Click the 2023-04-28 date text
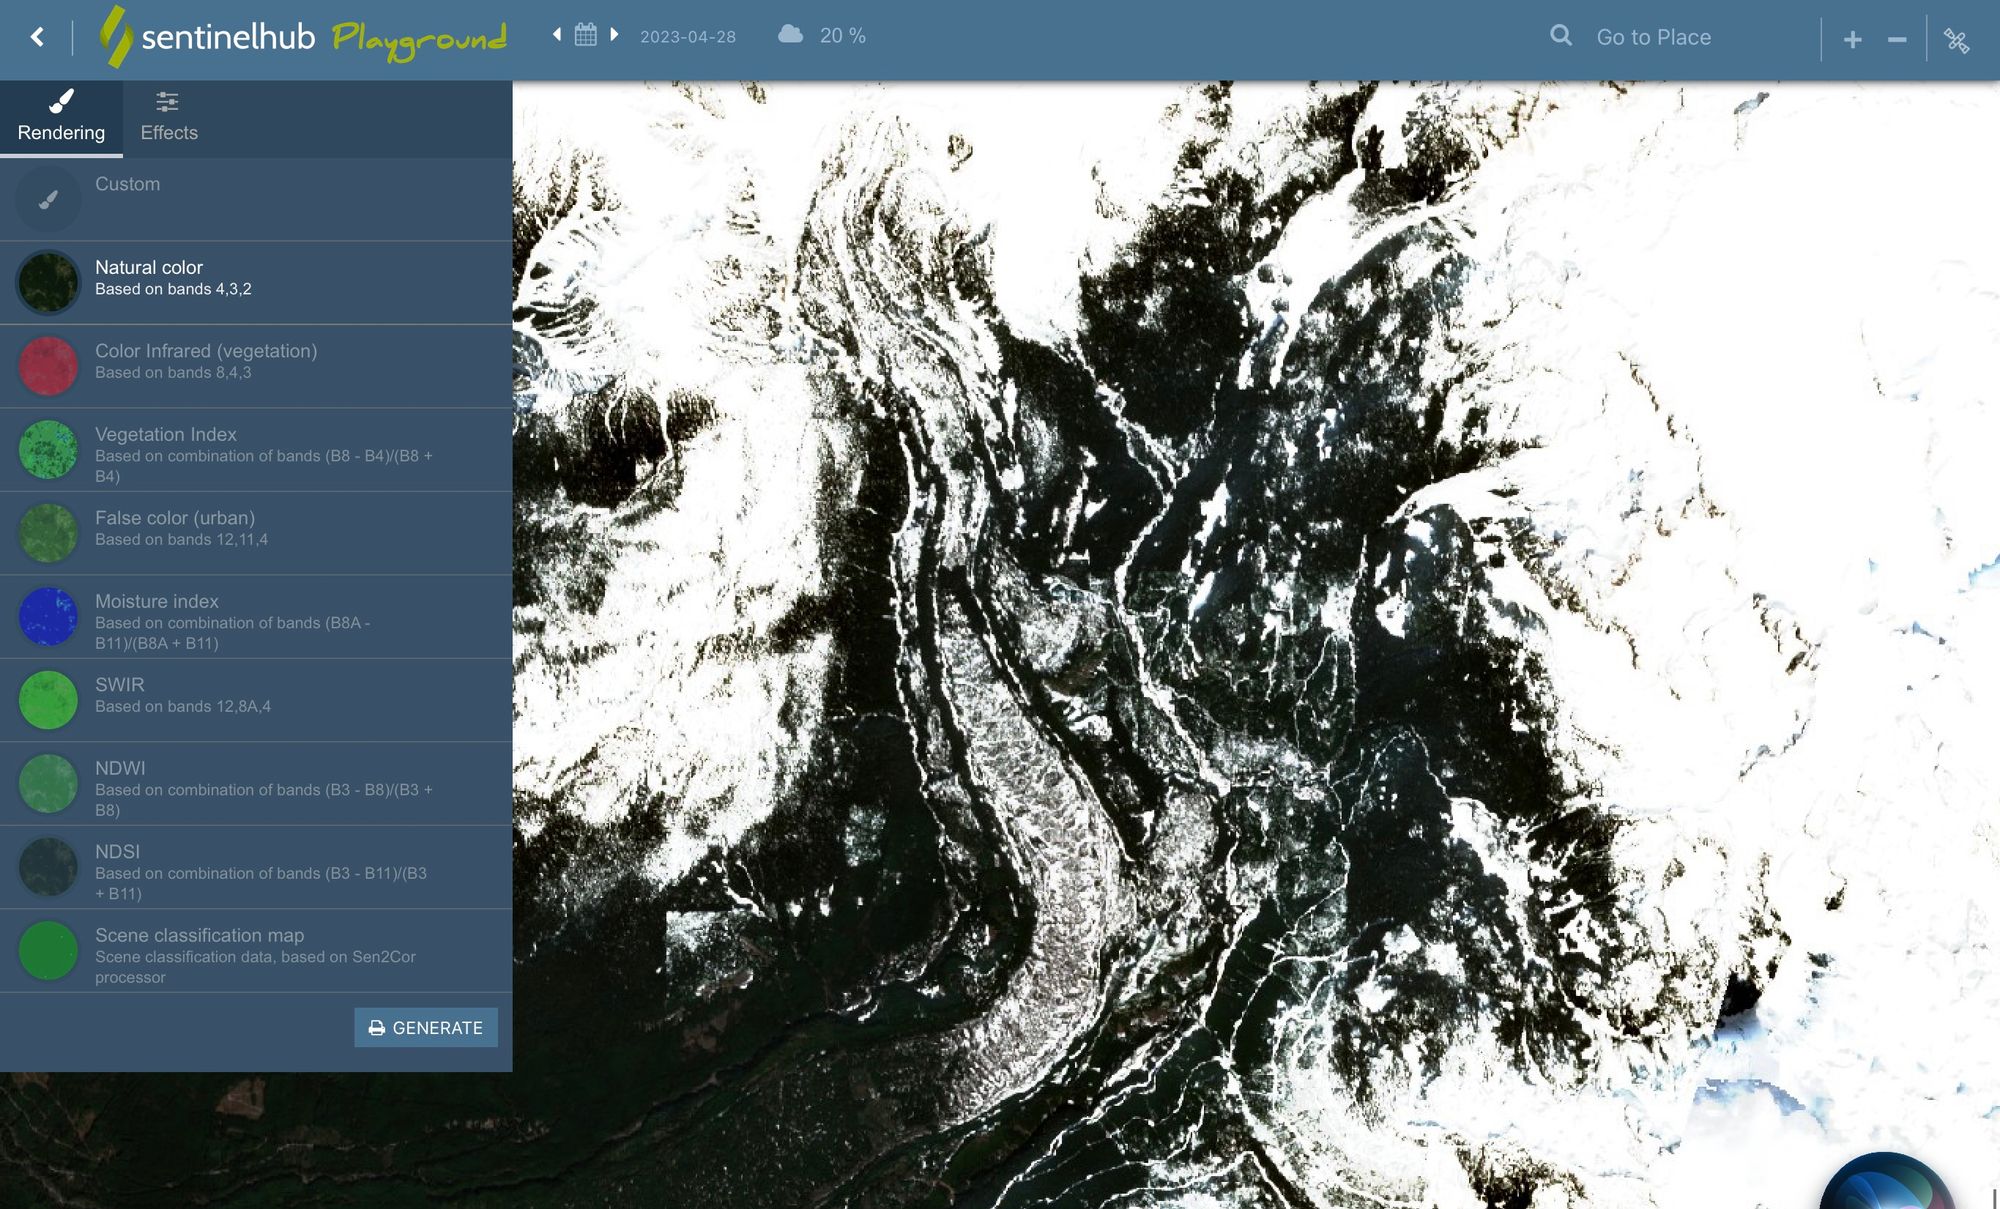The image size is (2000, 1209). (x=688, y=37)
